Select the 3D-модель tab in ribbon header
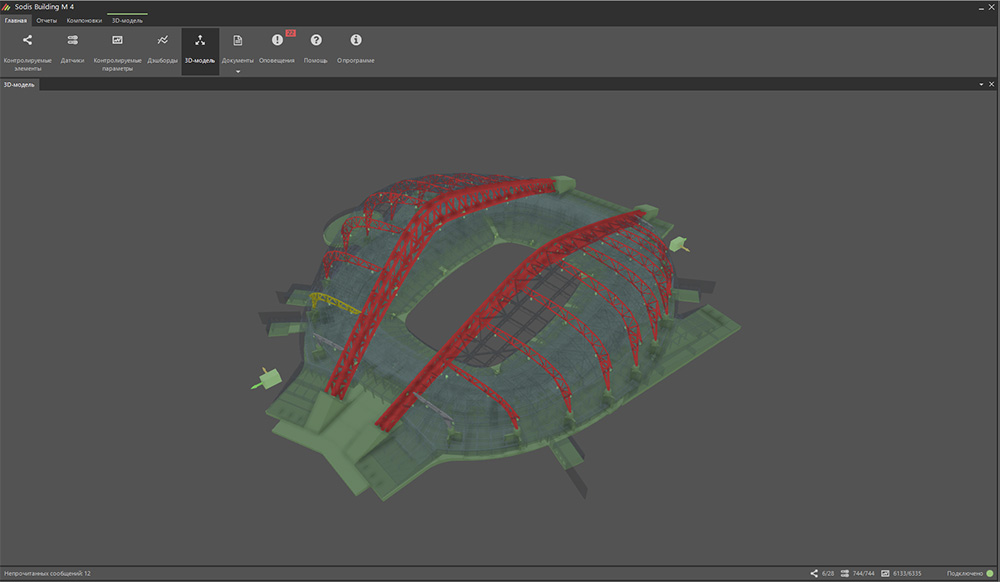 click(x=127, y=20)
